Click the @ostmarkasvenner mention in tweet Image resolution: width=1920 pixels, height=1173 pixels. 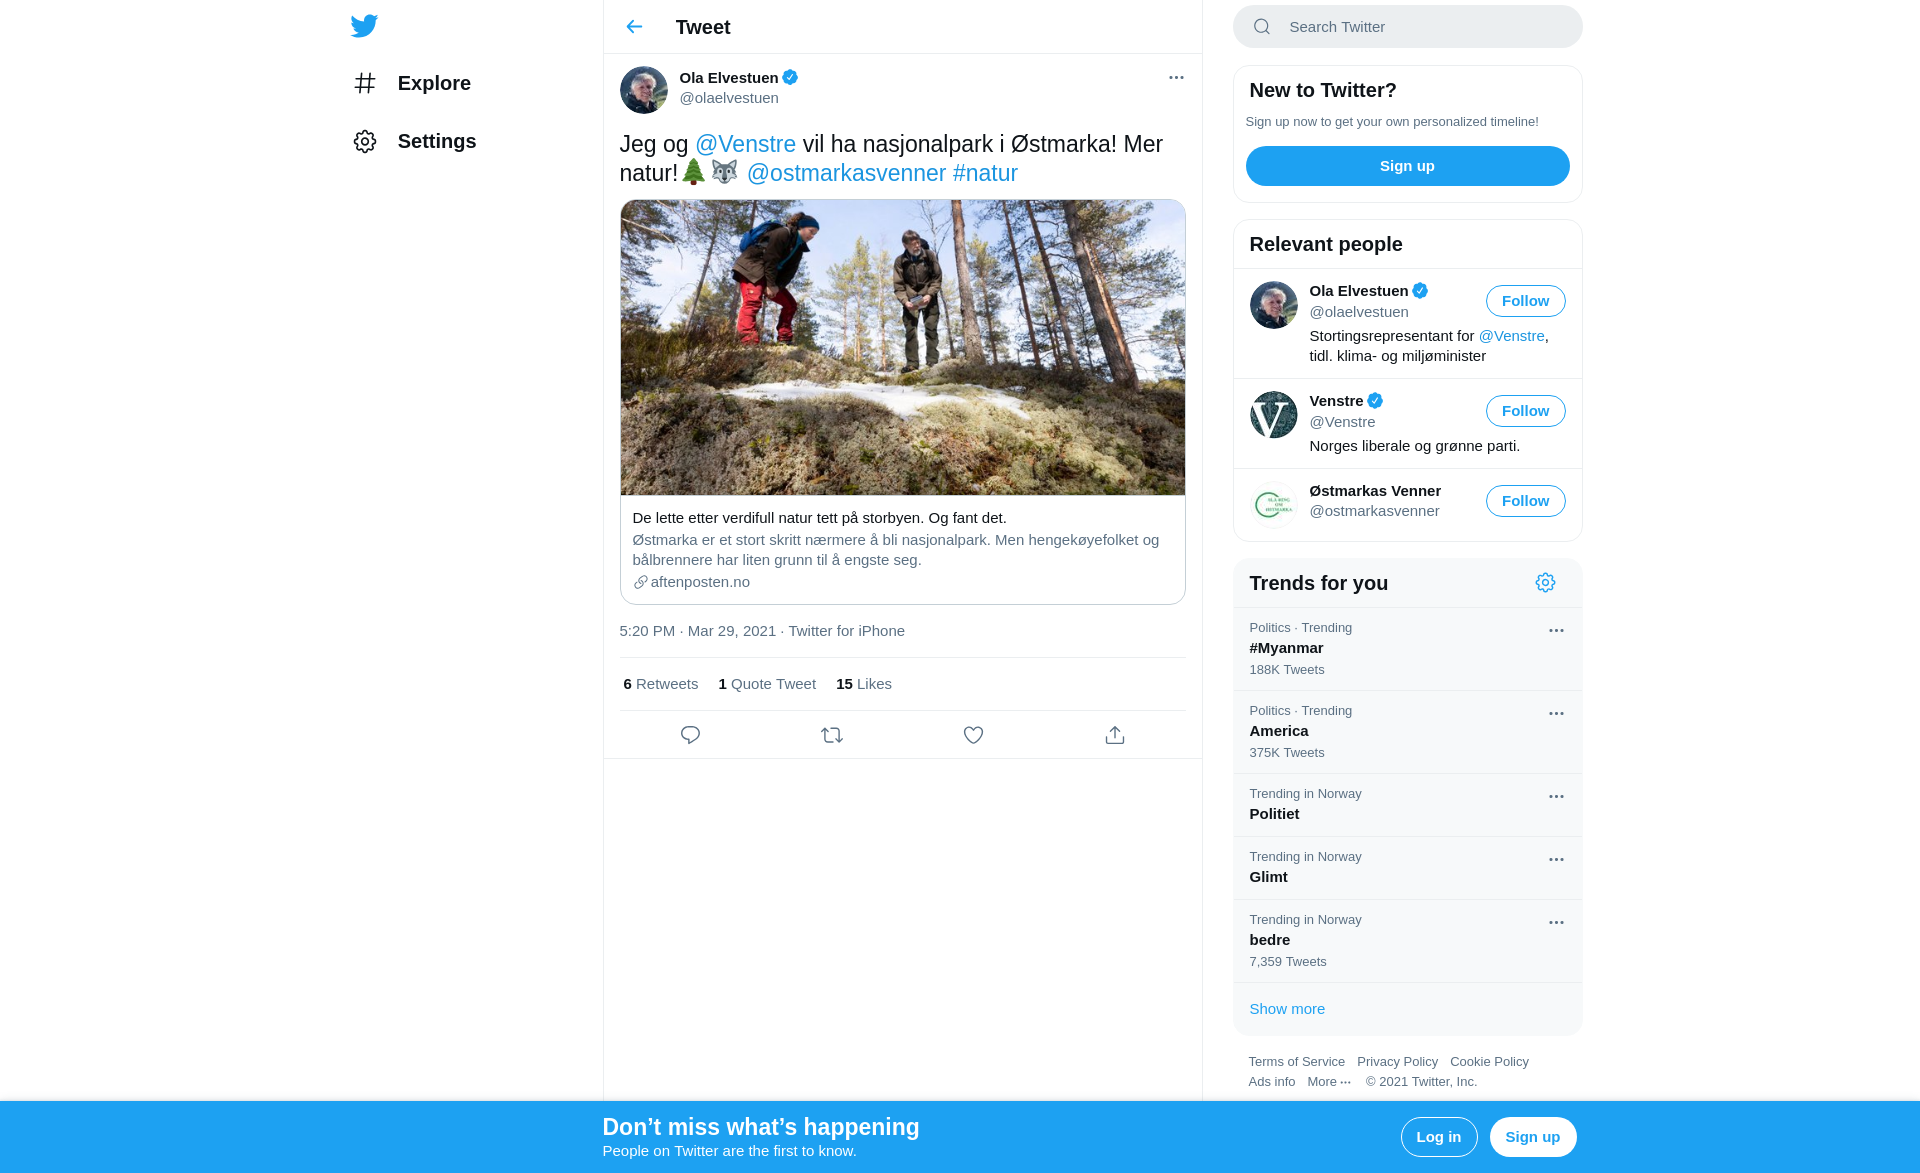pos(846,173)
